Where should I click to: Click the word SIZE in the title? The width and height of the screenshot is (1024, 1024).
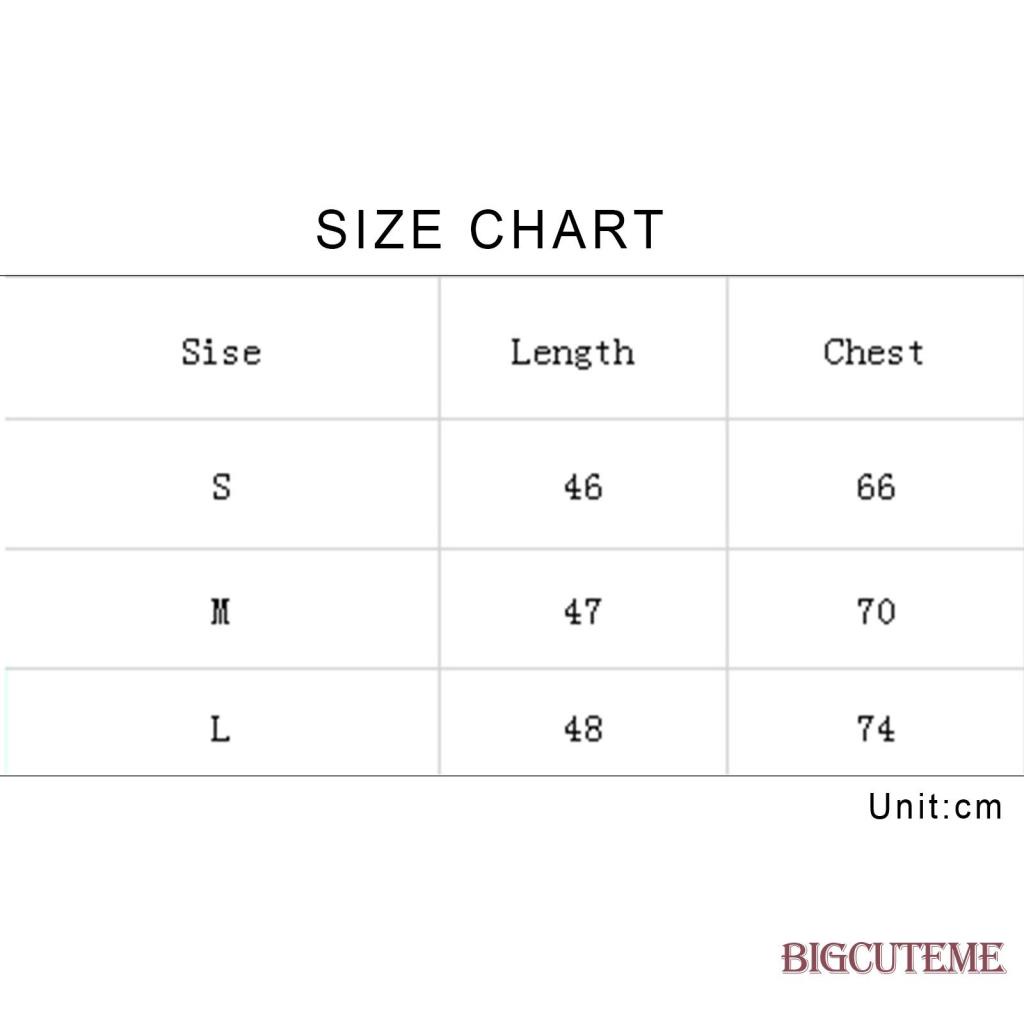(378, 230)
